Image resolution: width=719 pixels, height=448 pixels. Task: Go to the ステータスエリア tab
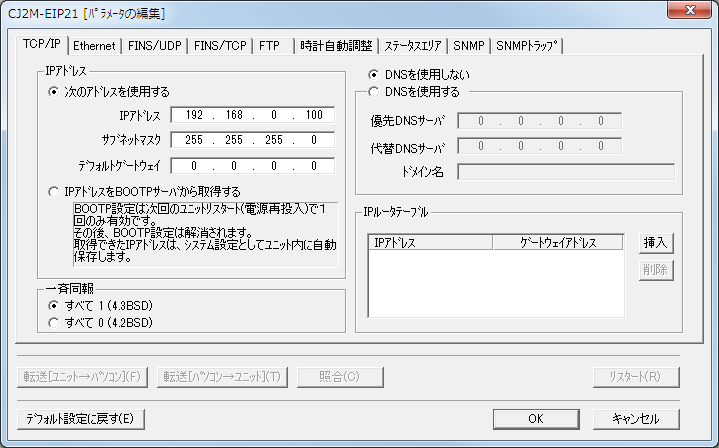(x=413, y=46)
